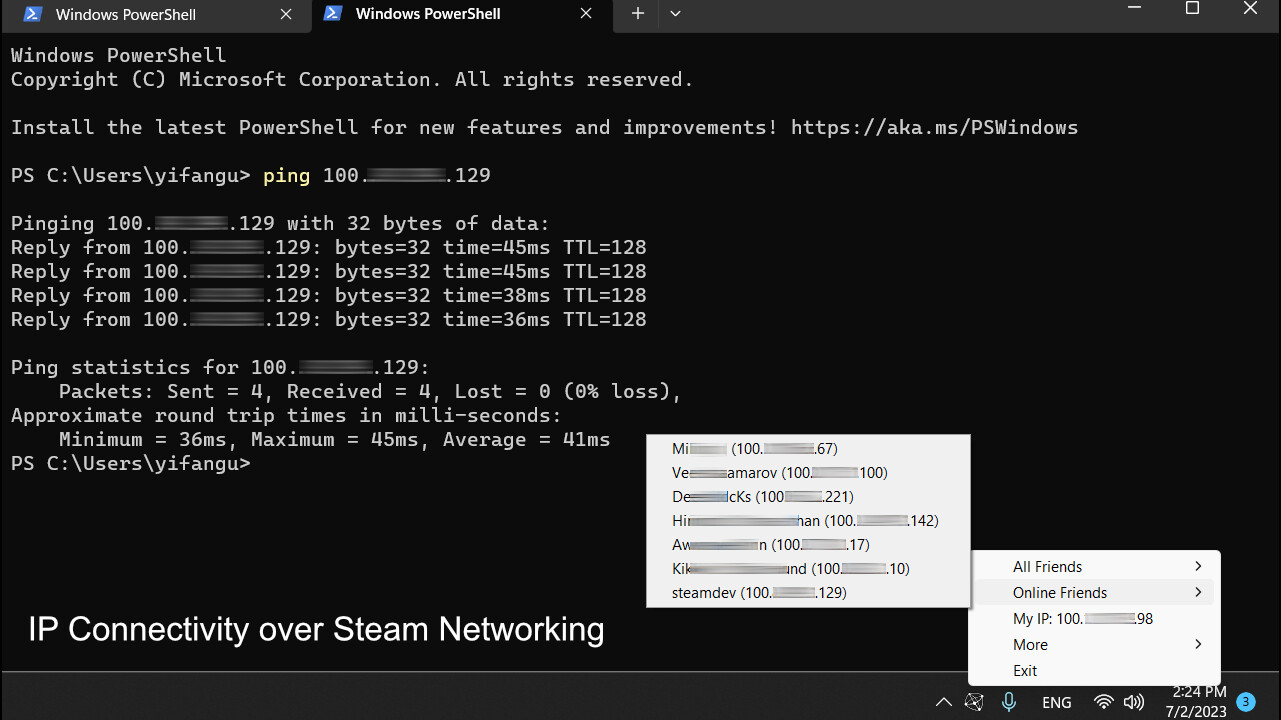Open the terminal tab dropdown chevron
Viewport: 1281px width, 720px height.
click(x=675, y=14)
